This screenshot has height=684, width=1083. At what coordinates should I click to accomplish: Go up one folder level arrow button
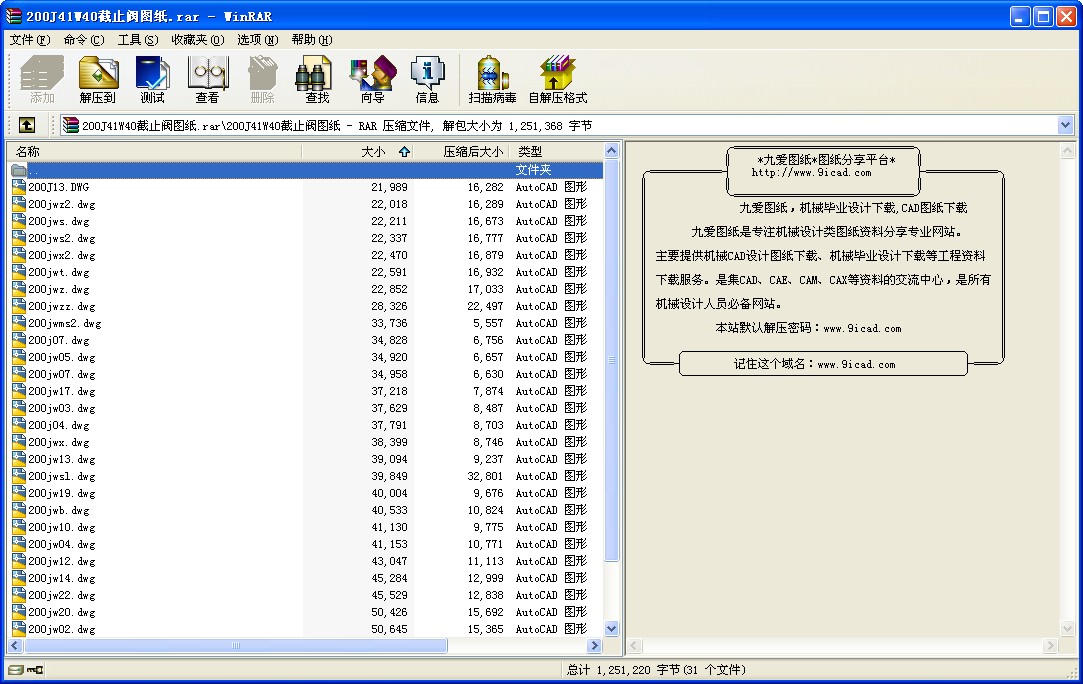tap(26, 125)
